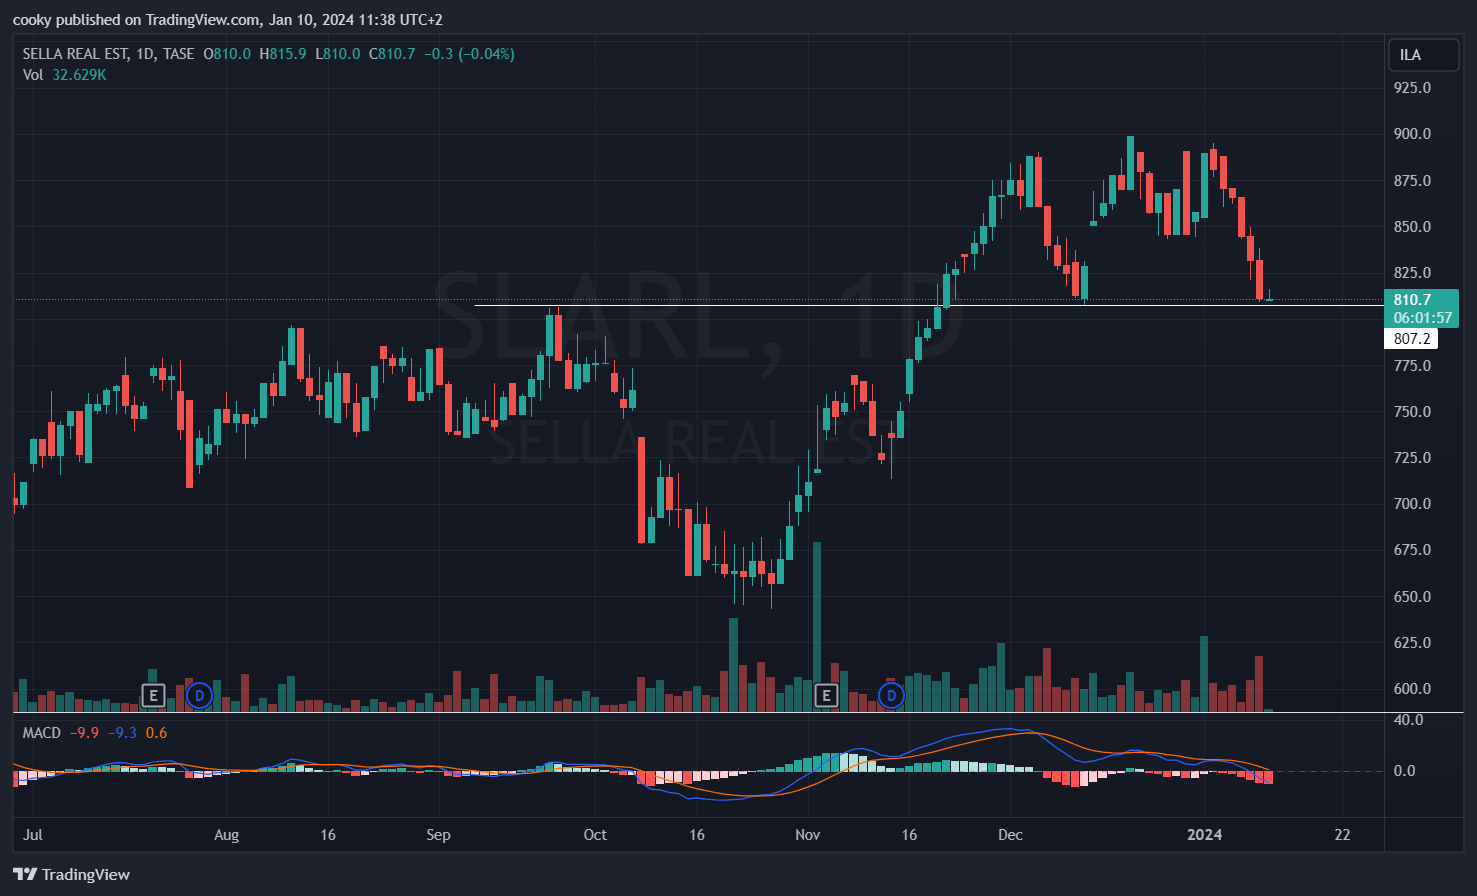This screenshot has height=896, width=1477.
Task: Click the Aug label on the time axis
Action: point(227,835)
